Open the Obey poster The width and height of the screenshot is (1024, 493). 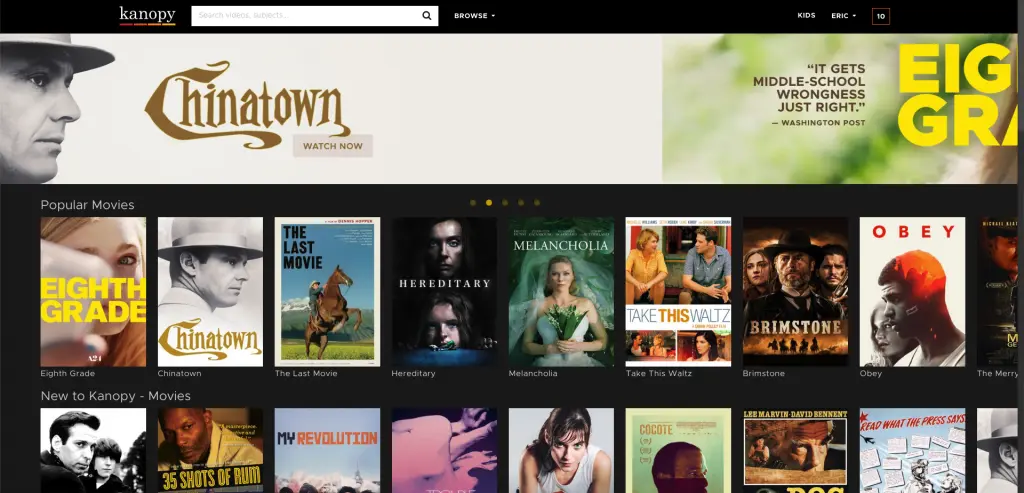912,292
